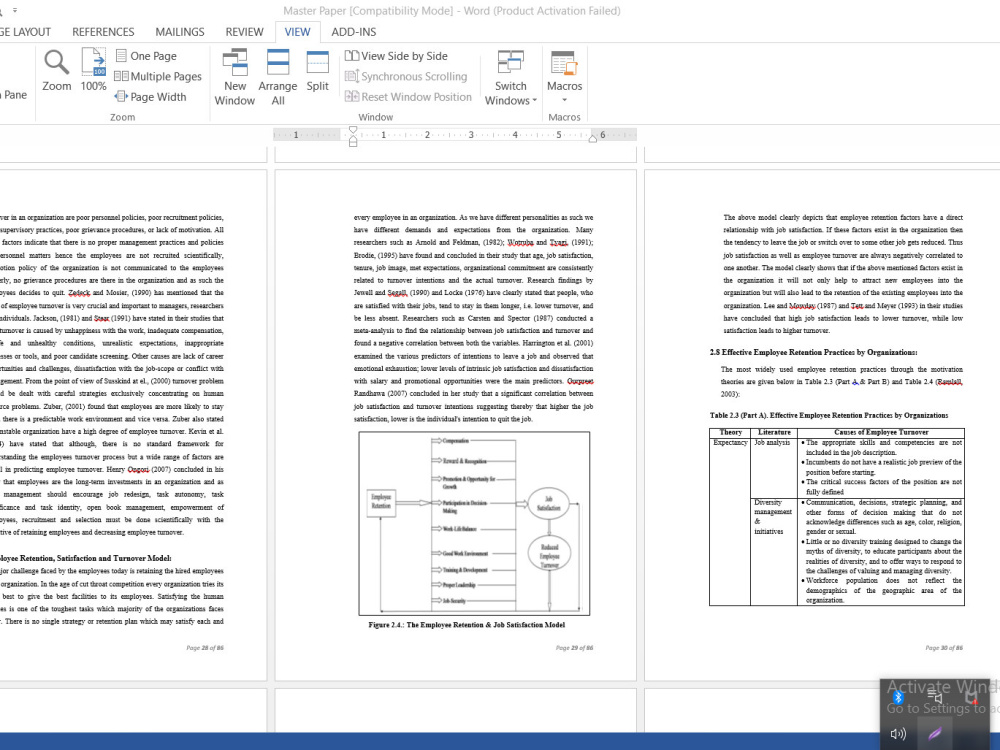Click the 'Theory' table header cell

[x=730, y=432]
